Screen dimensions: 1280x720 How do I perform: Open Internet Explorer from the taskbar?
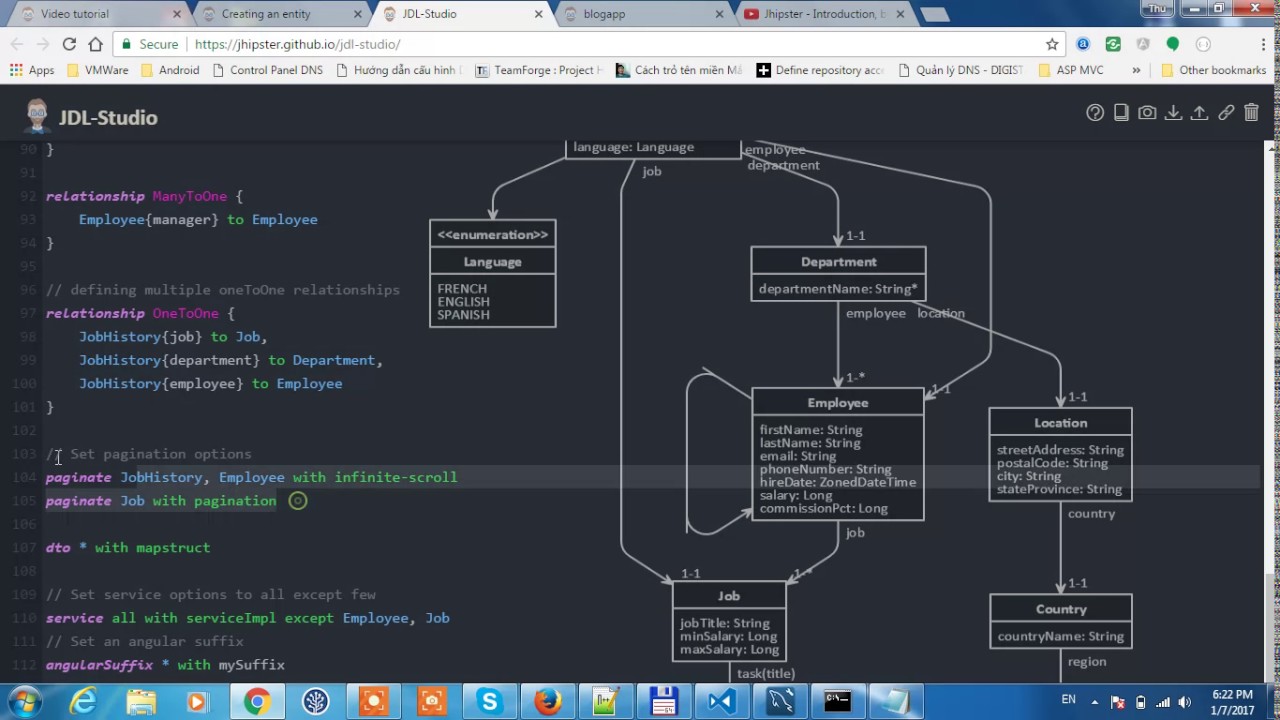click(x=83, y=702)
